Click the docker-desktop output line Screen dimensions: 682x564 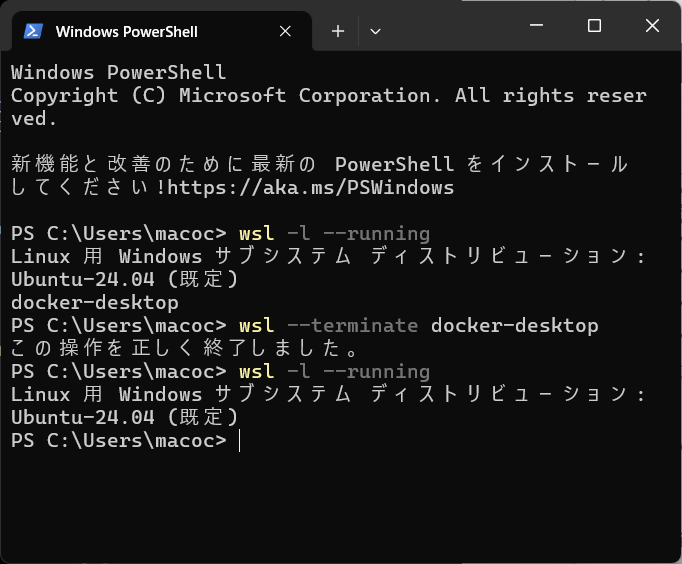tap(95, 302)
